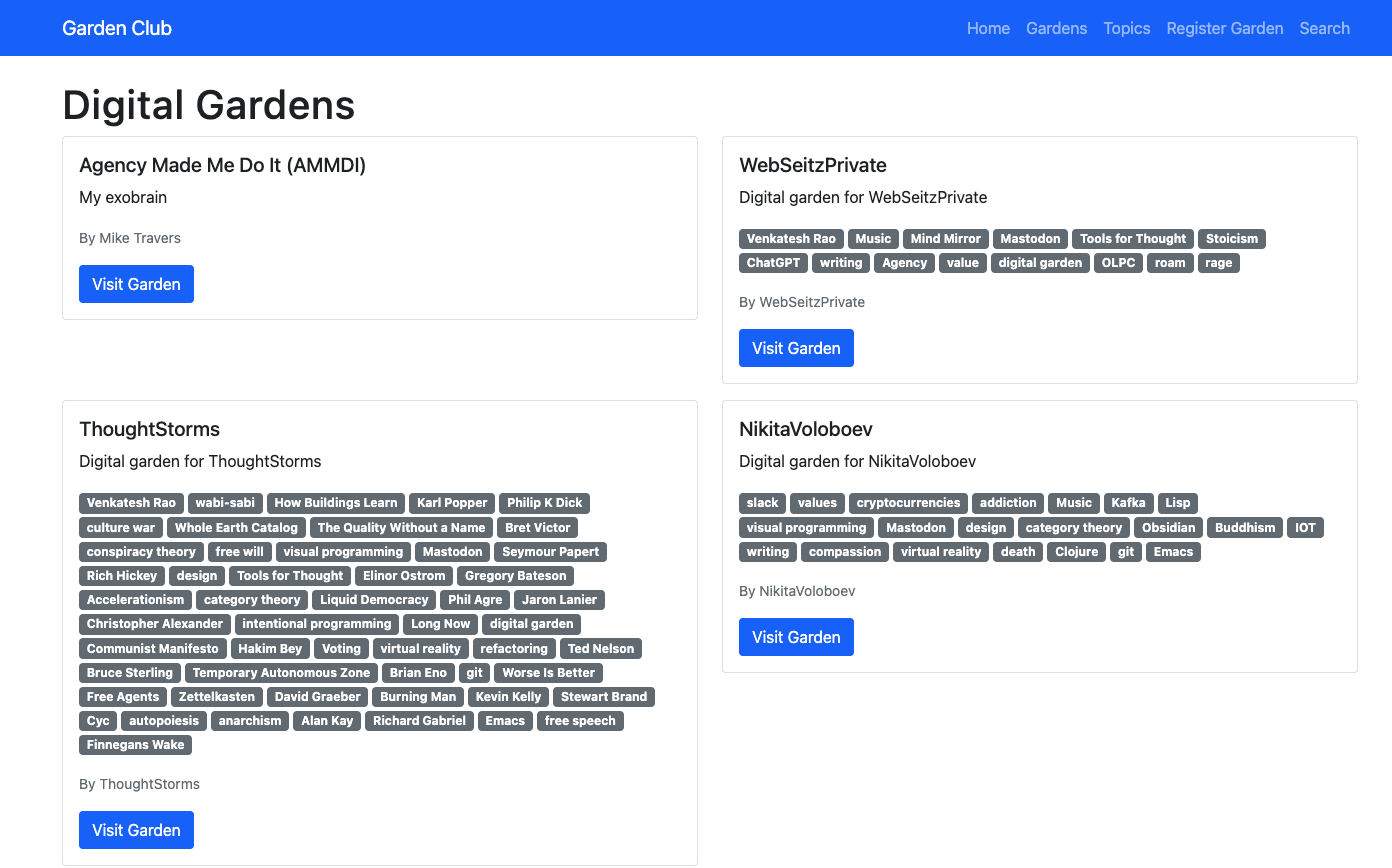Viewport: 1392px width, 868px height.
Task: Choose the wabi-sabi topic tag
Action: pos(225,503)
